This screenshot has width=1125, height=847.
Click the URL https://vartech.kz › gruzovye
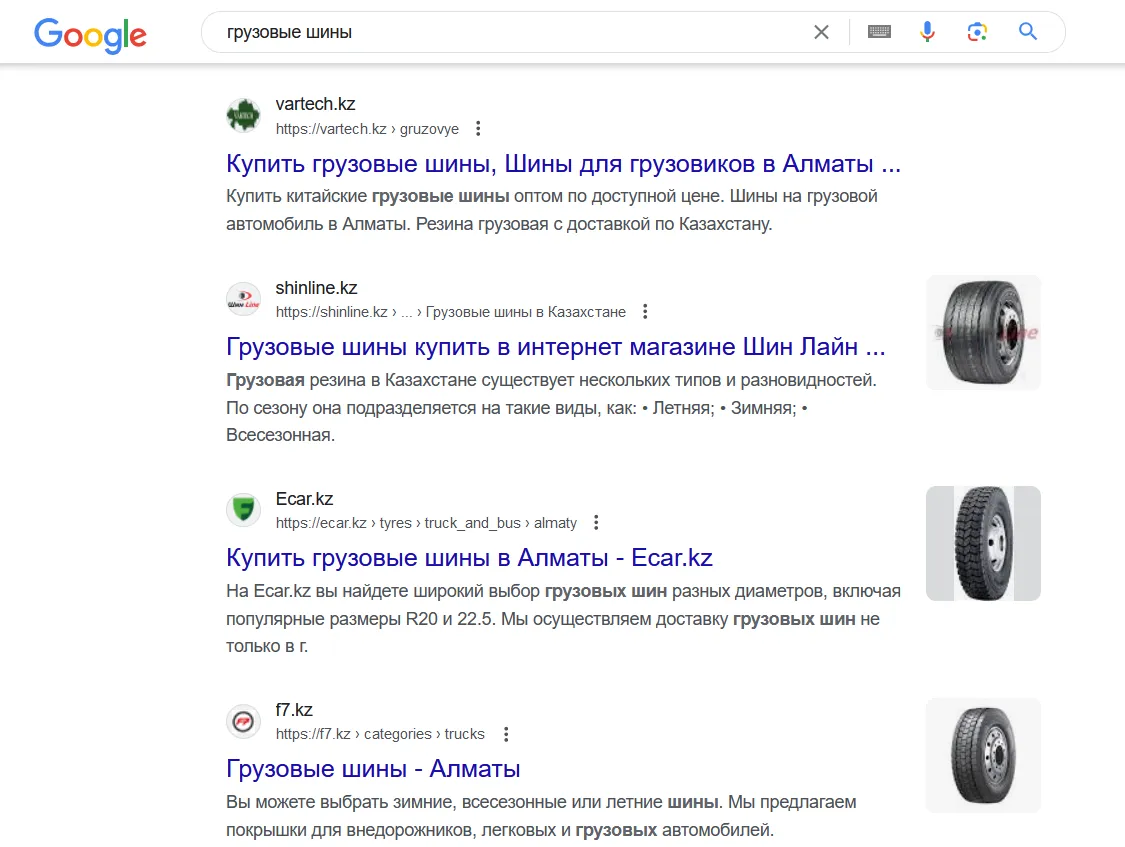click(x=367, y=129)
